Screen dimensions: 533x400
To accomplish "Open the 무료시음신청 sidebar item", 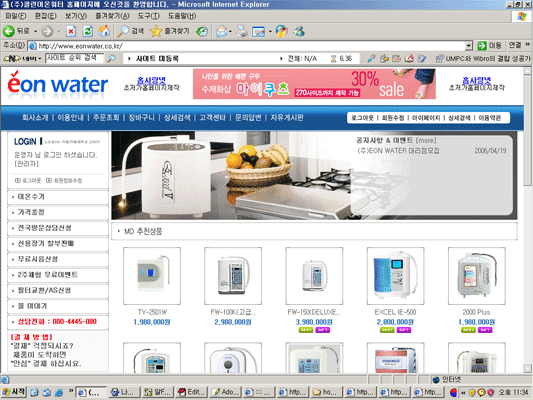I will pyautogui.click(x=58, y=260).
